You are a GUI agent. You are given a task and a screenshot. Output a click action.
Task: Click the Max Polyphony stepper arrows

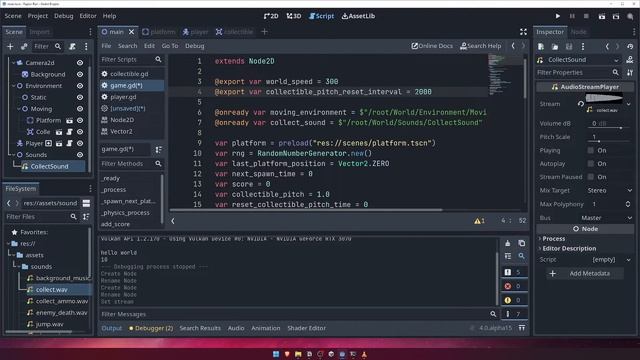[x=628, y=204]
